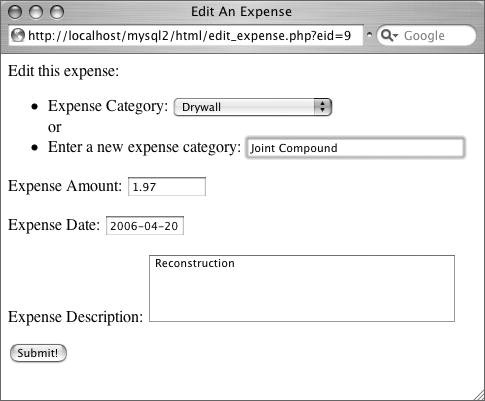
Task: Click the Expense Description textarea containing Reconstruction
Action: click(x=302, y=288)
